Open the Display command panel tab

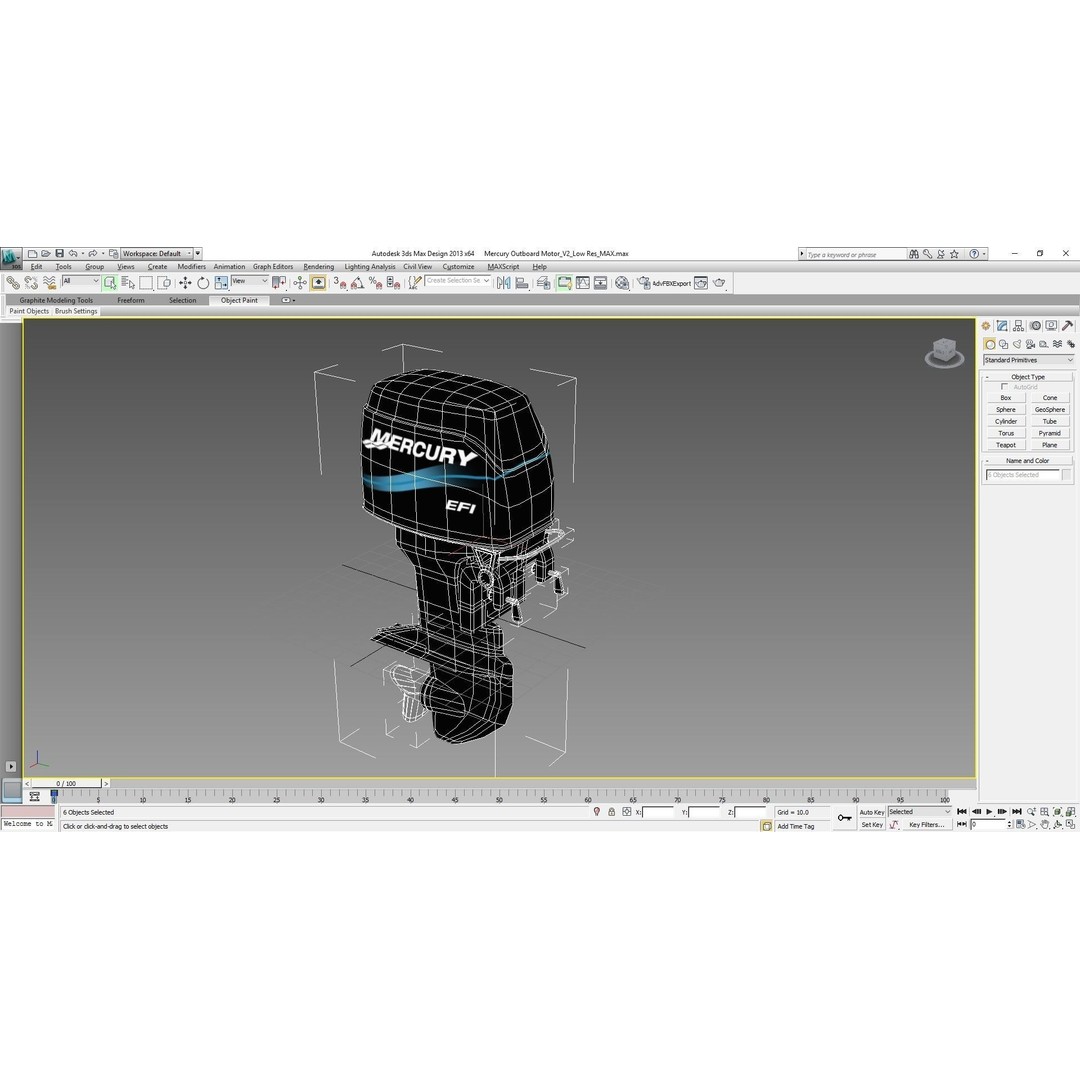pos(1051,326)
